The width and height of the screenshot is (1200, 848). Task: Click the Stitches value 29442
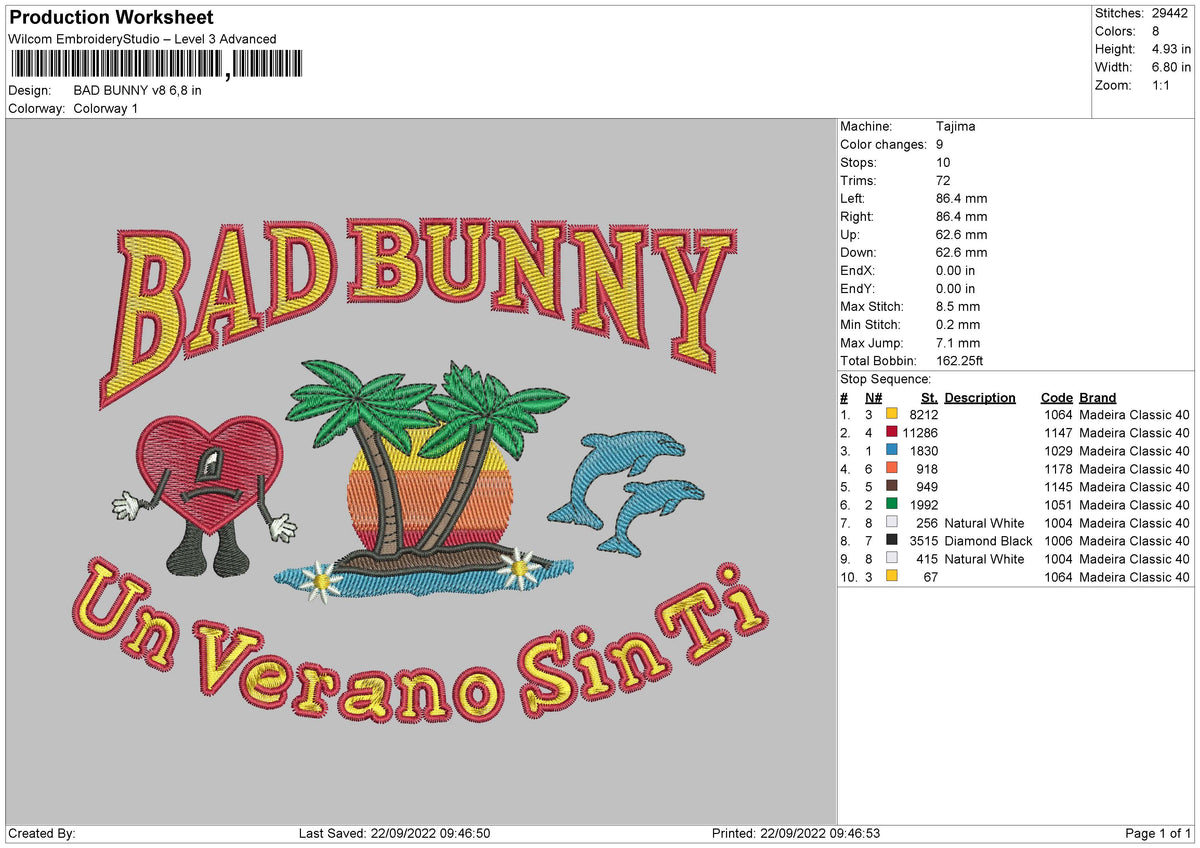click(1172, 13)
